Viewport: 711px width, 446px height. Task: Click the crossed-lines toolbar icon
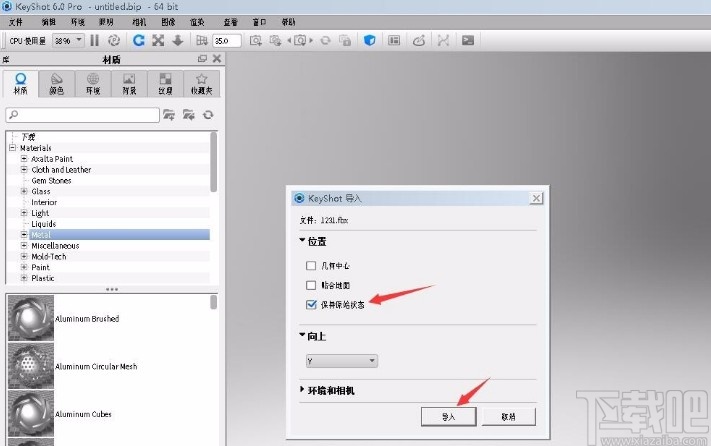pyautogui.click(x=443, y=40)
